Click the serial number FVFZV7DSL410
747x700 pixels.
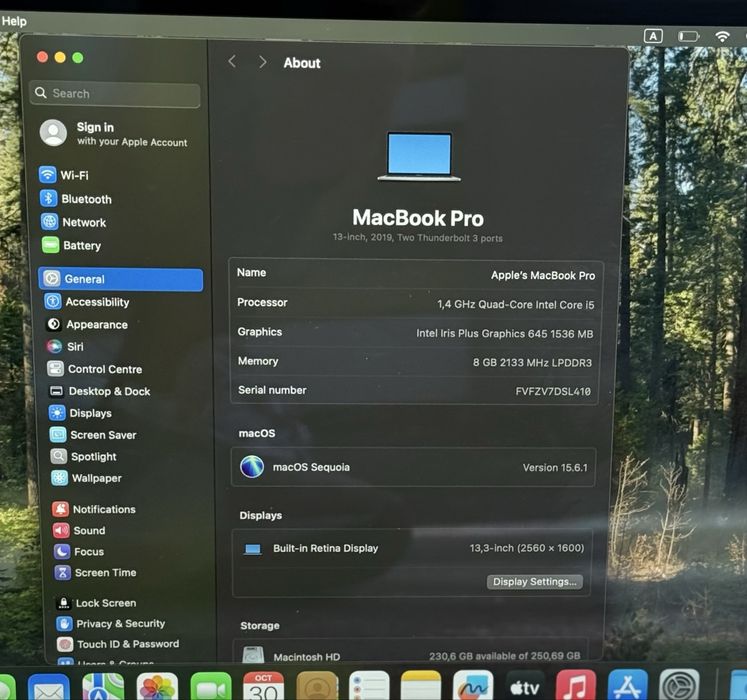click(553, 391)
